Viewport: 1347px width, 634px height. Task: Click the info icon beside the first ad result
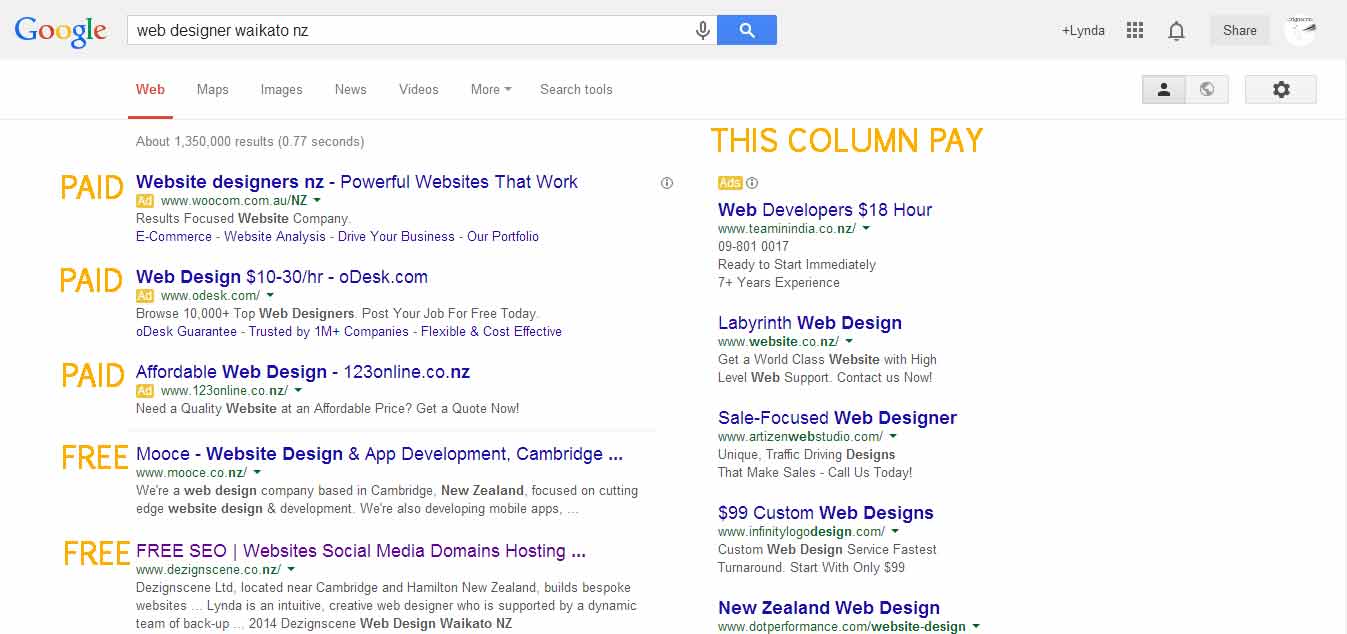pos(666,182)
